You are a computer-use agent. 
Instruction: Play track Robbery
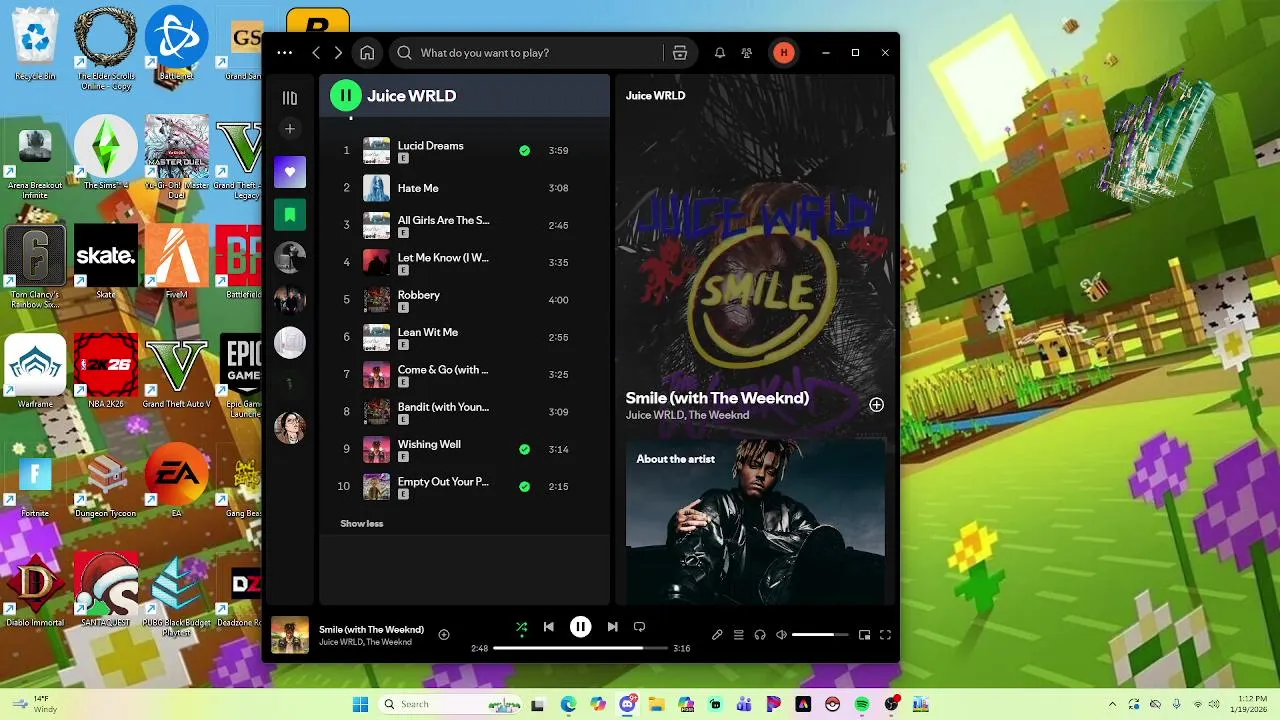point(464,300)
